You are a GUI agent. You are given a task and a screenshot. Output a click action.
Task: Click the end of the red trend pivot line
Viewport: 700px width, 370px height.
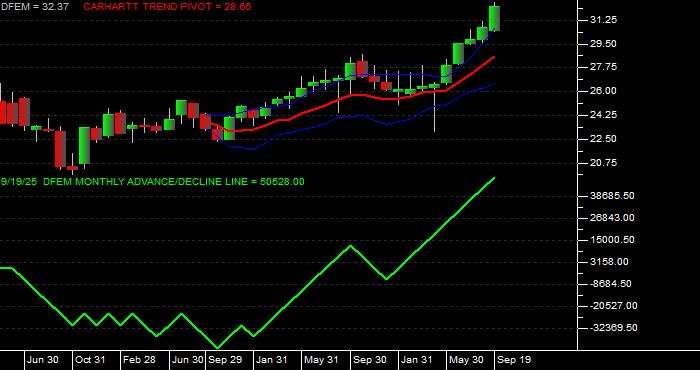click(x=494, y=57)
